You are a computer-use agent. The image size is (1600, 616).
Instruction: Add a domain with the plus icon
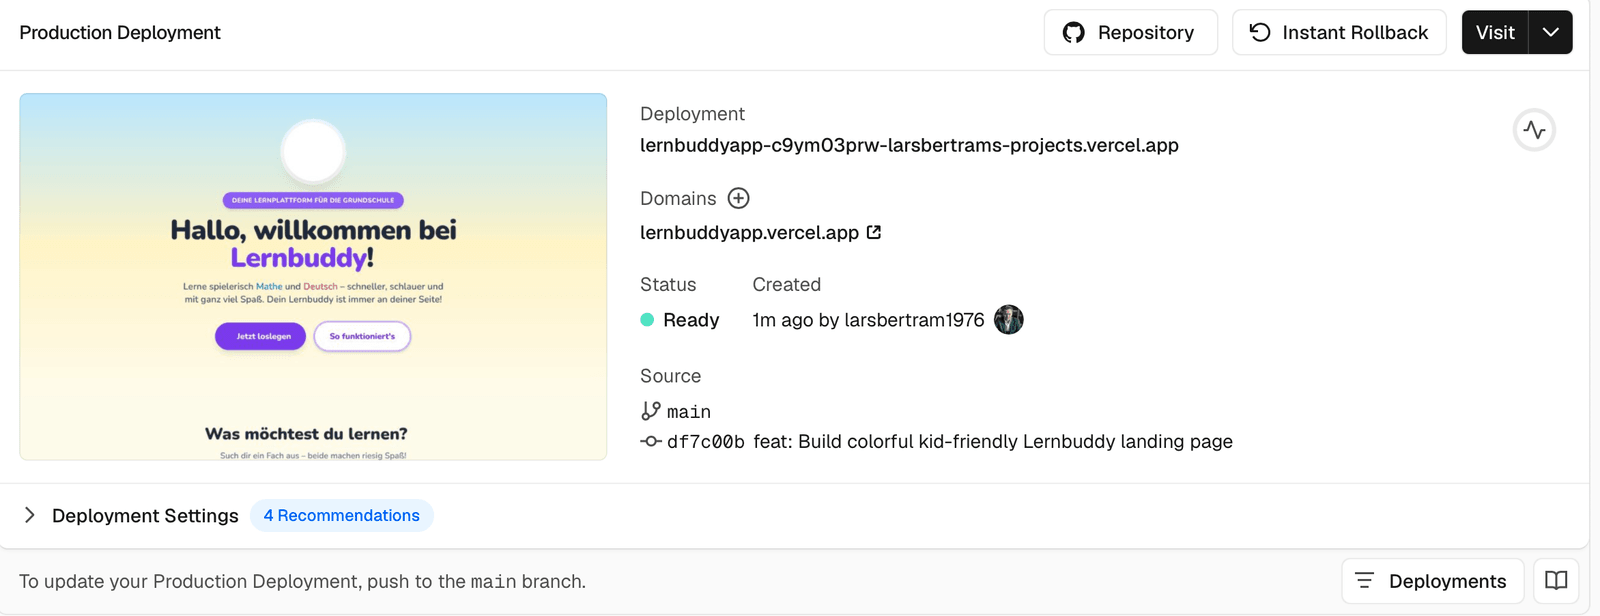tap(738, 198)
